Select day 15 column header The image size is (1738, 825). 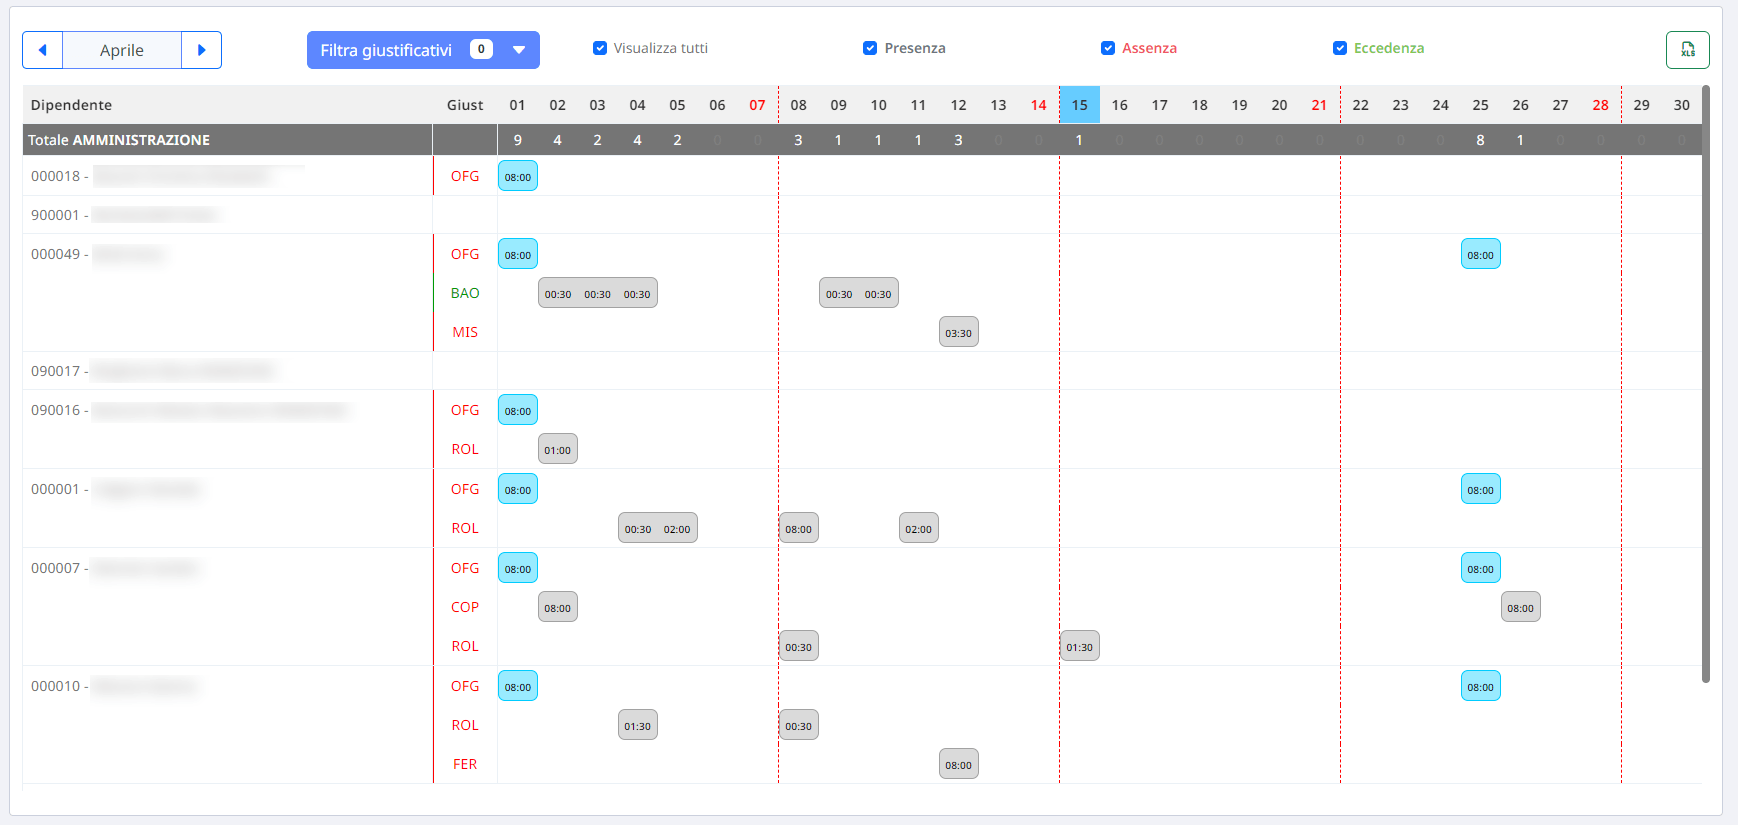click(1079, 105)
